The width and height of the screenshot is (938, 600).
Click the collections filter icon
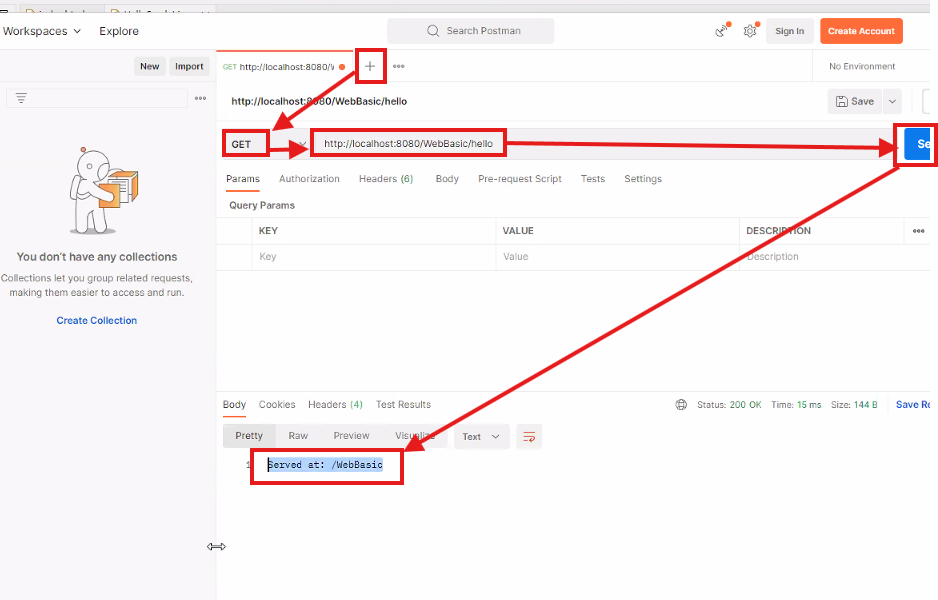coord(21,98)
